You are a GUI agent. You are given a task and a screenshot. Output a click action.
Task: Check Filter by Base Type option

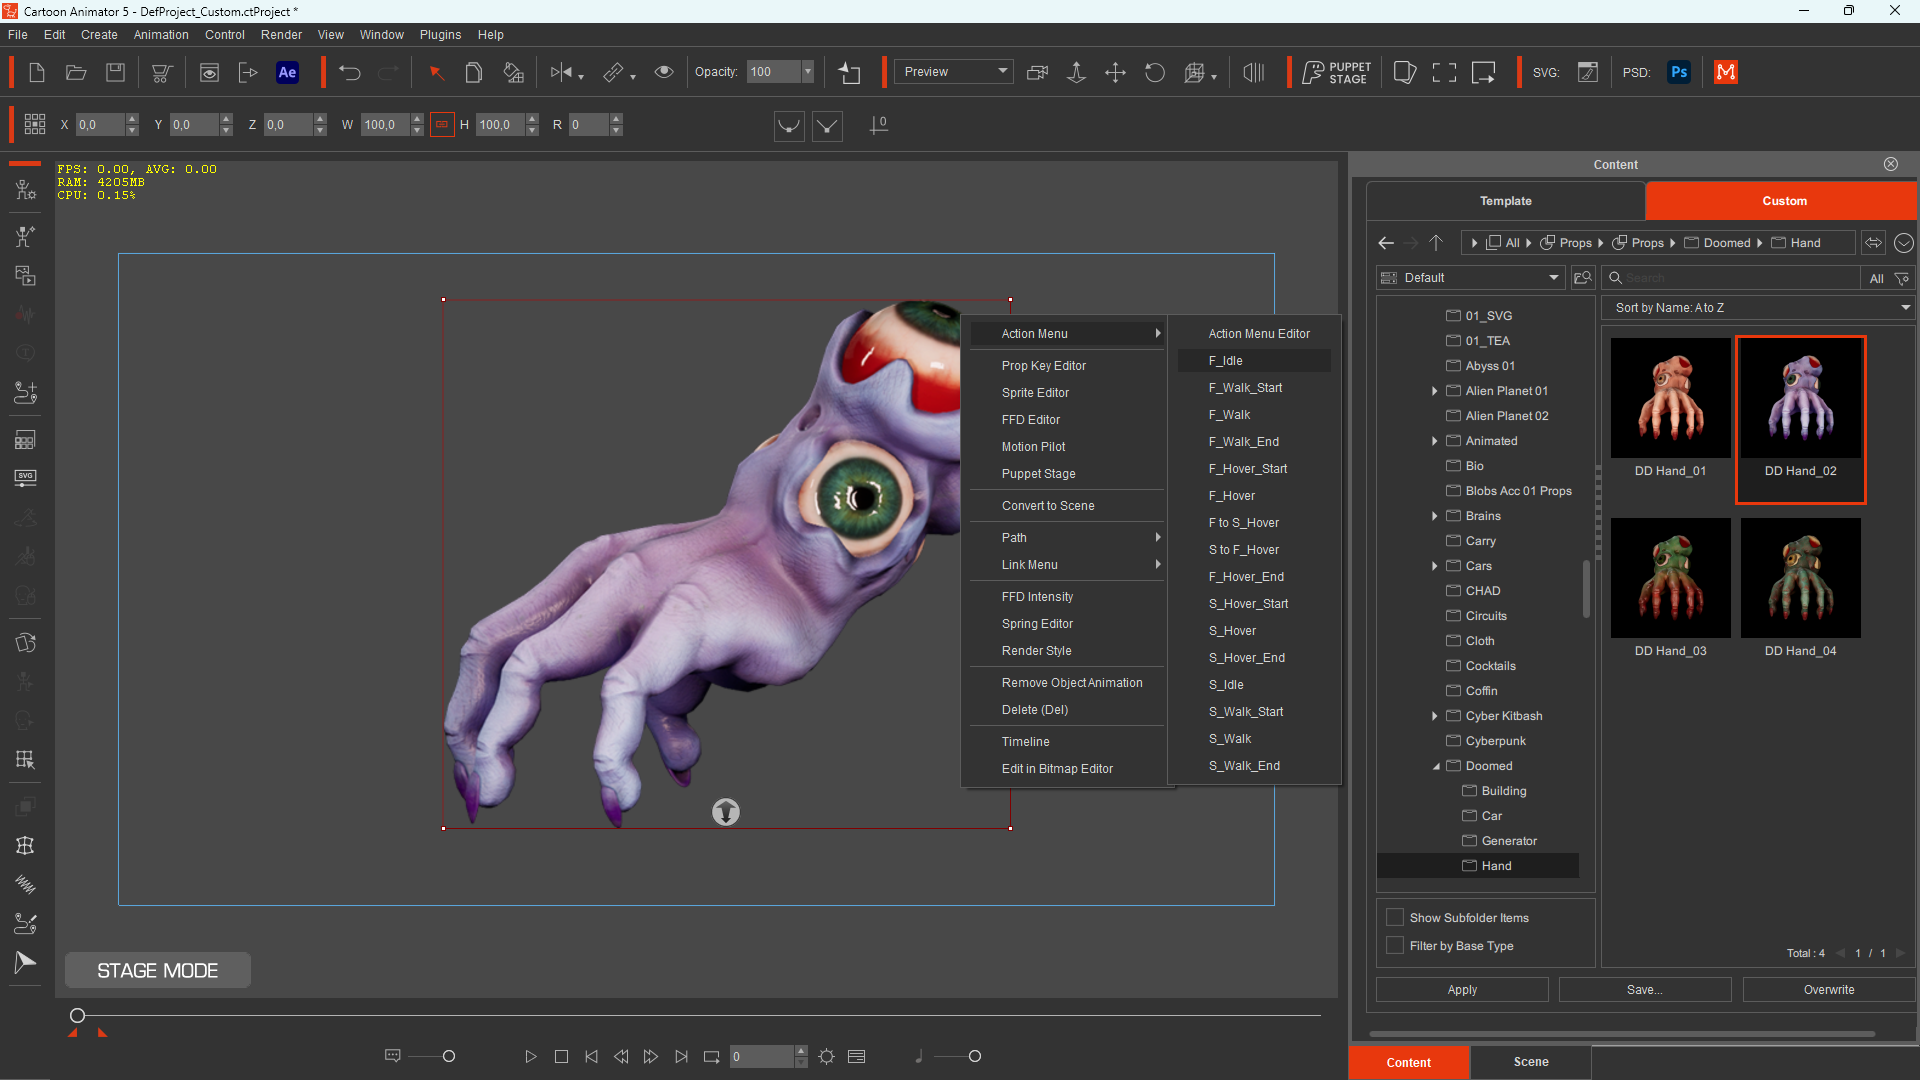pos(1395,945)
